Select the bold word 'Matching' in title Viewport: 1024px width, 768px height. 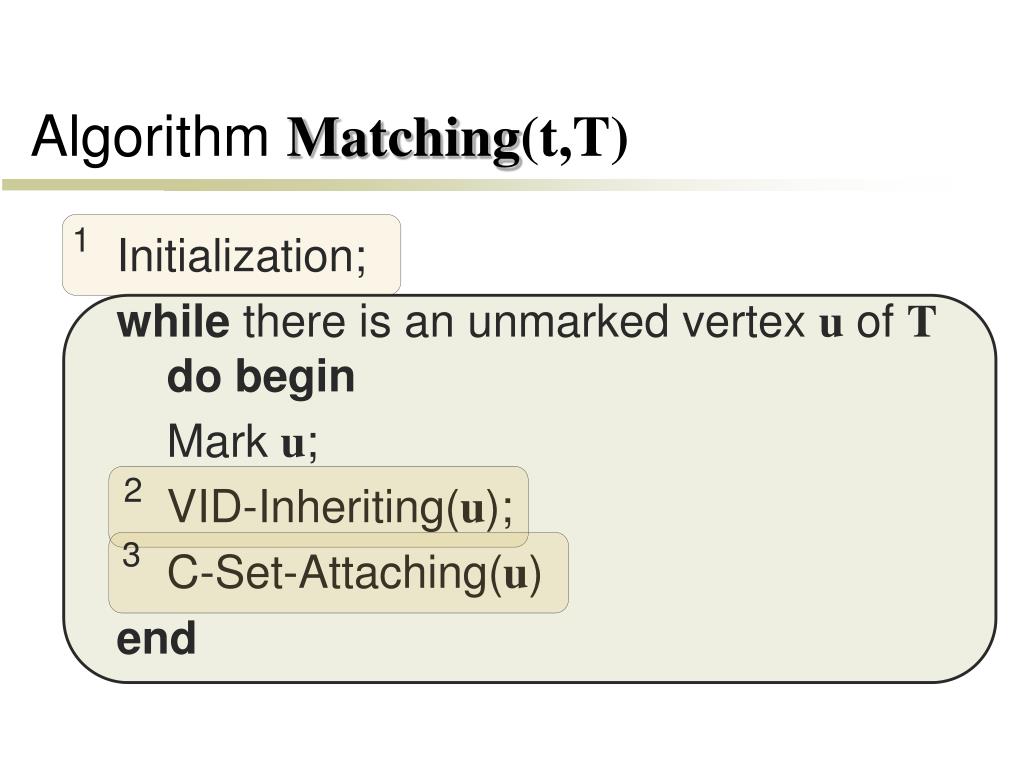pyautogui.click(x=404, y=138)
